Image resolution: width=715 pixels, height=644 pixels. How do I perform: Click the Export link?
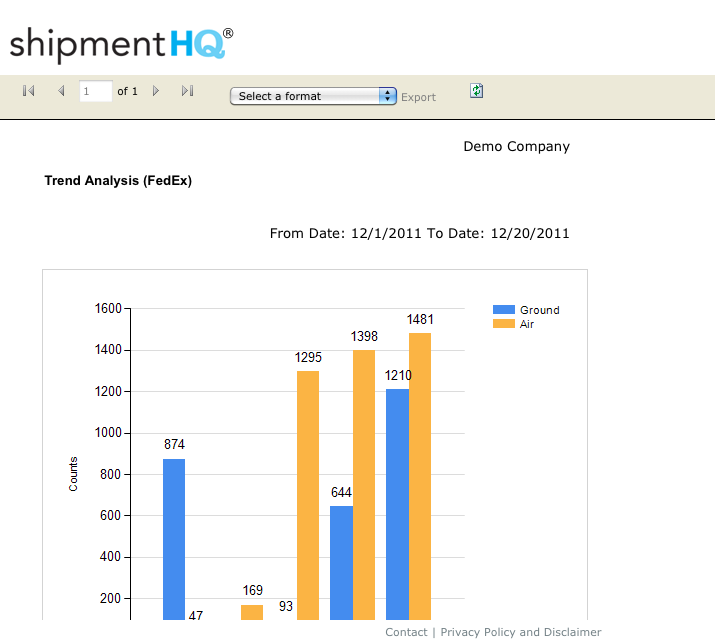[418, 97]
